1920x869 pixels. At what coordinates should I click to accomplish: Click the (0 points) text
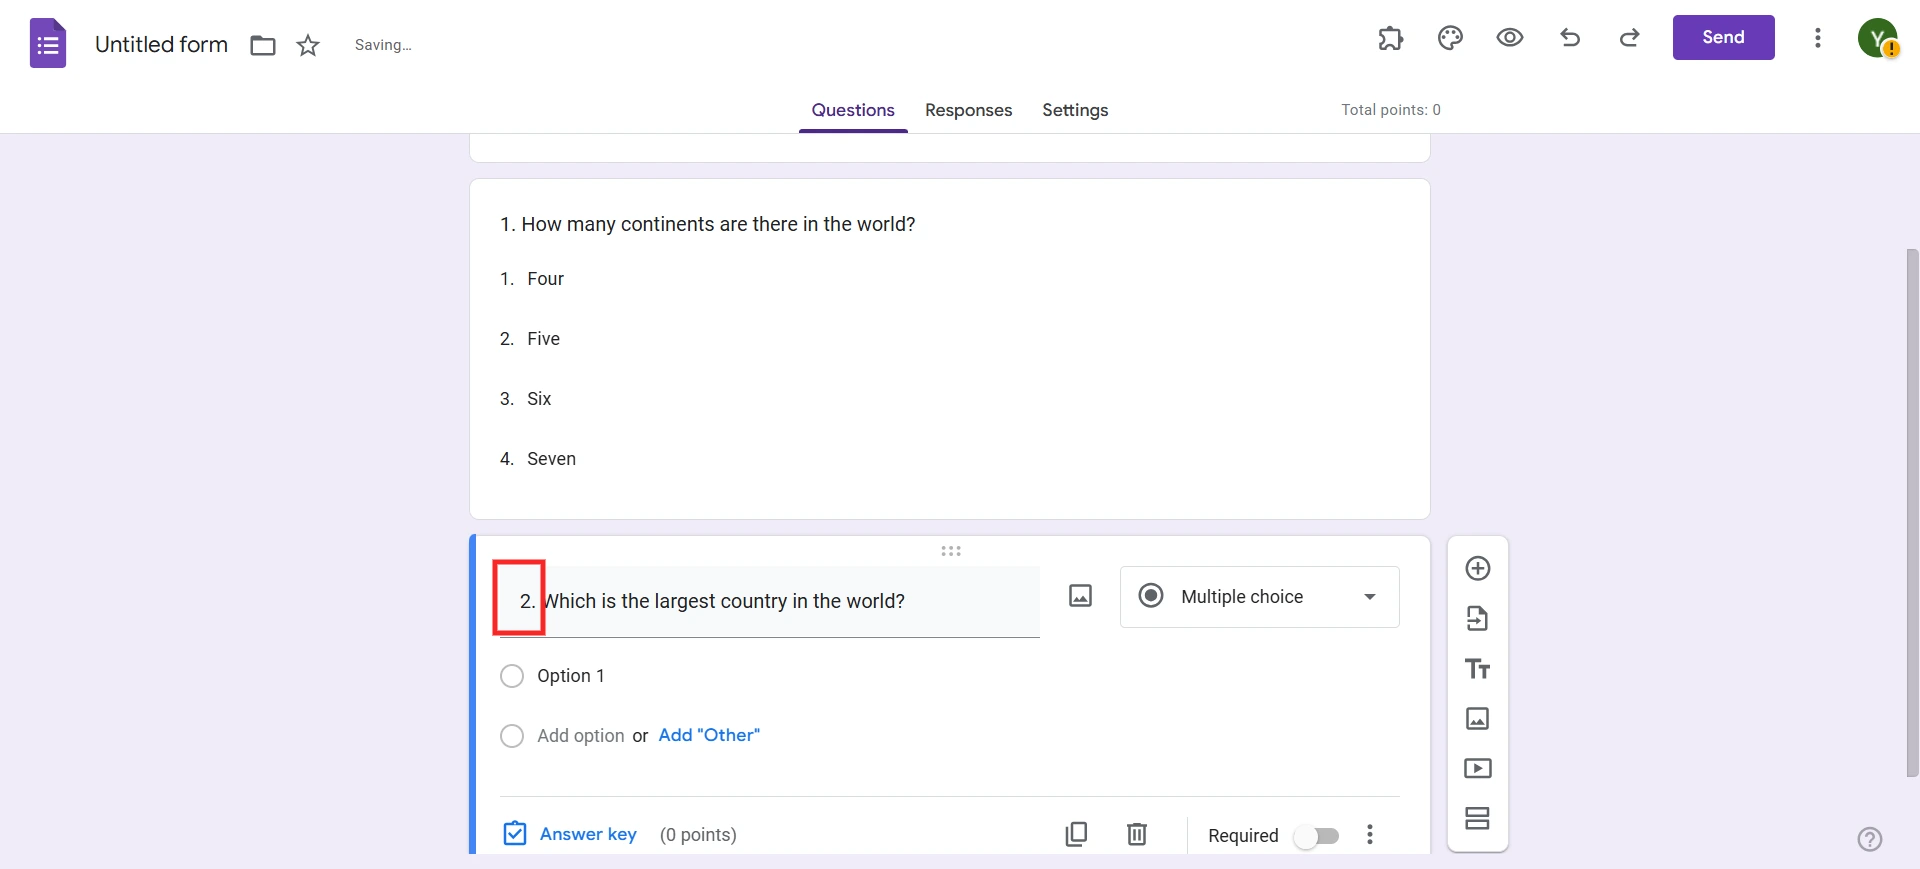click(x=698, y=835)
